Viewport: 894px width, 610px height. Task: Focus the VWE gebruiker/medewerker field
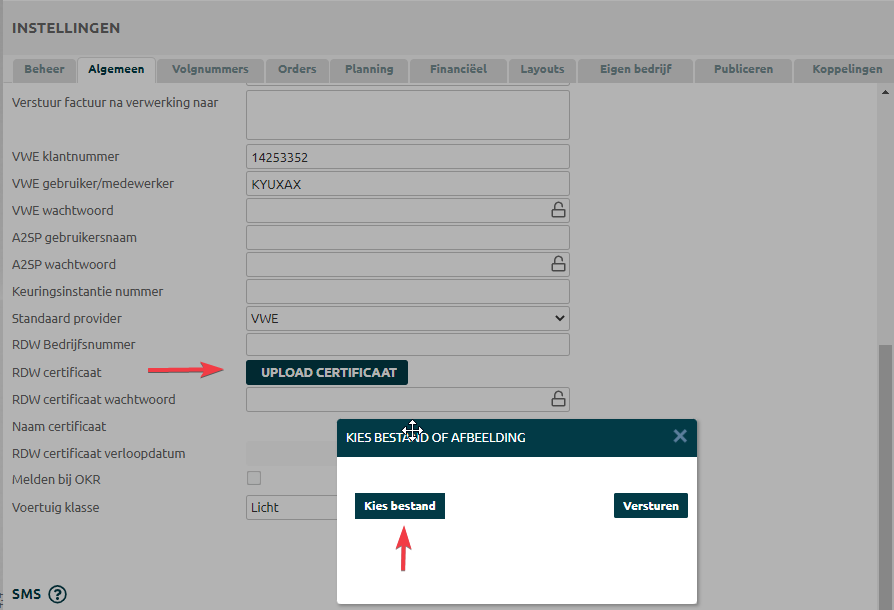click(407, 184)
